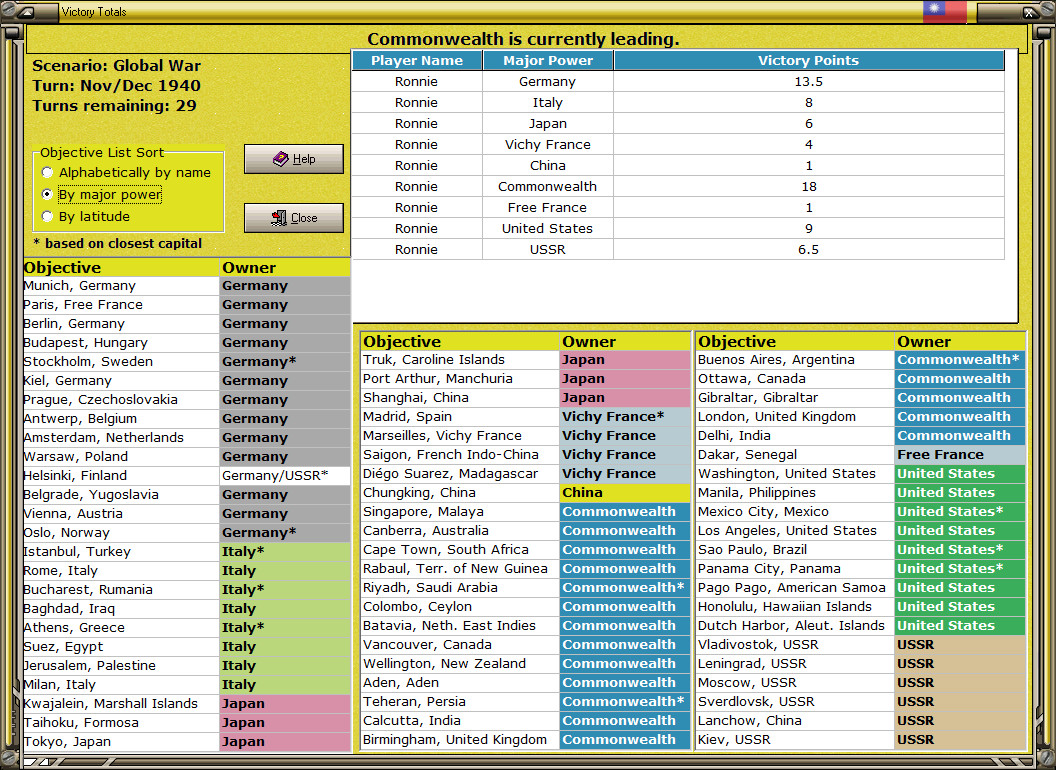Click the Madrid, Spain objective
The width and height of the screenshot is (1056, 770).
(460, 416)
